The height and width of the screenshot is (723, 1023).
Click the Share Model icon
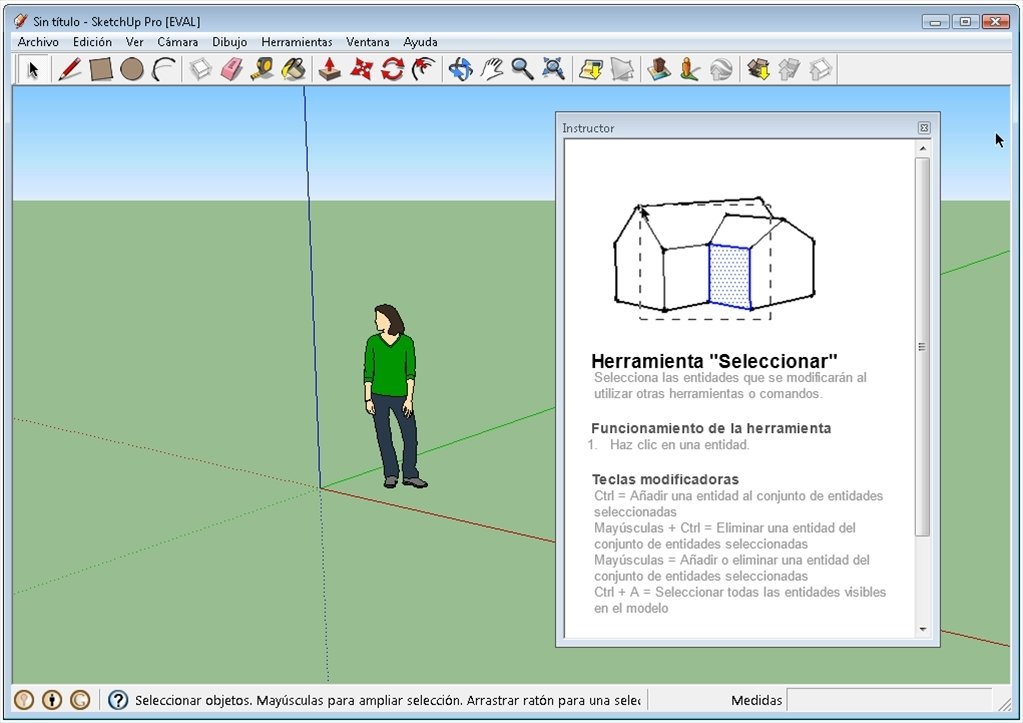(x=789, y=69)
